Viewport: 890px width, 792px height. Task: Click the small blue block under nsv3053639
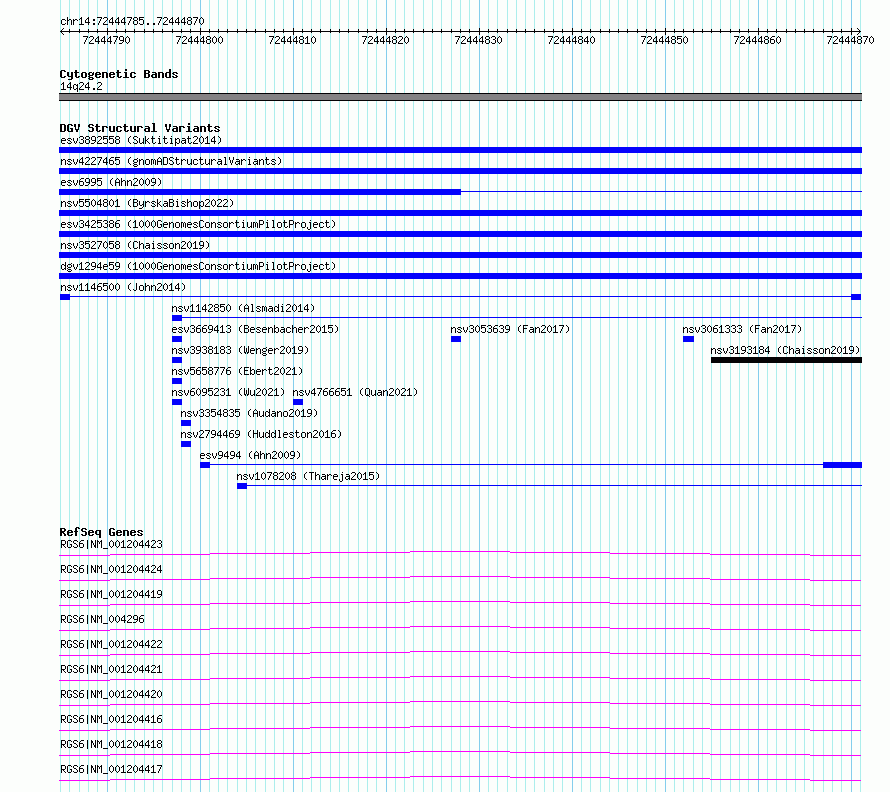(x=456, y=339)
